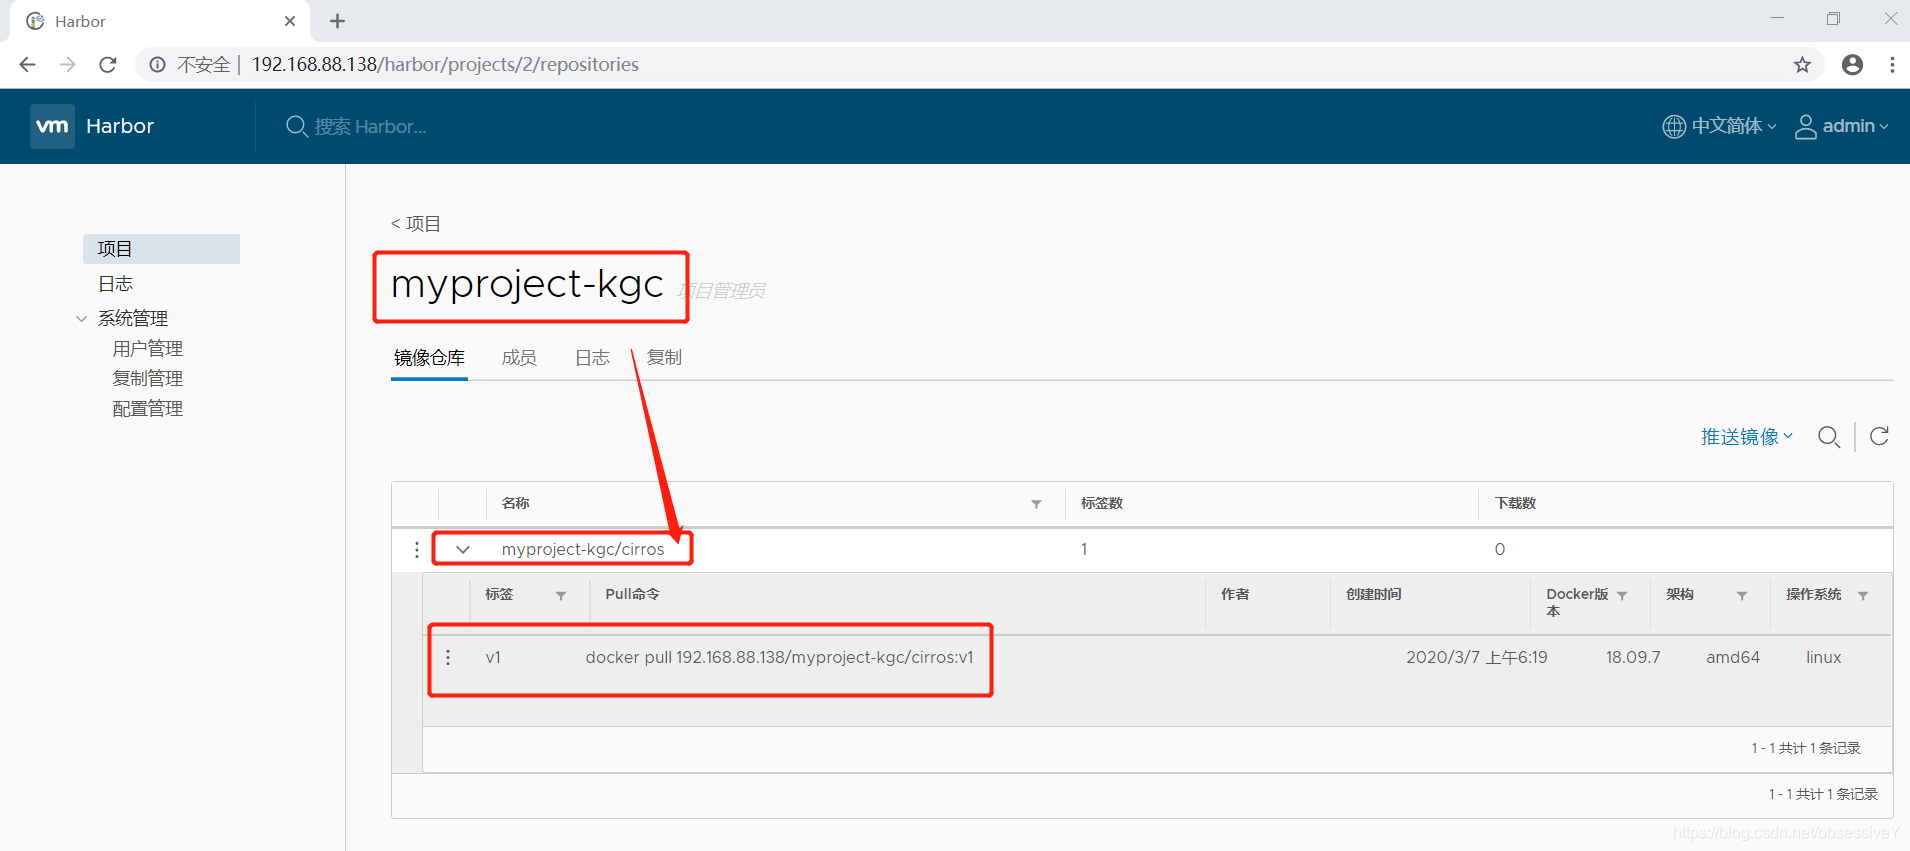Click the 标签数 column header
1910x851 pixels.
(x=1102, y=504)
